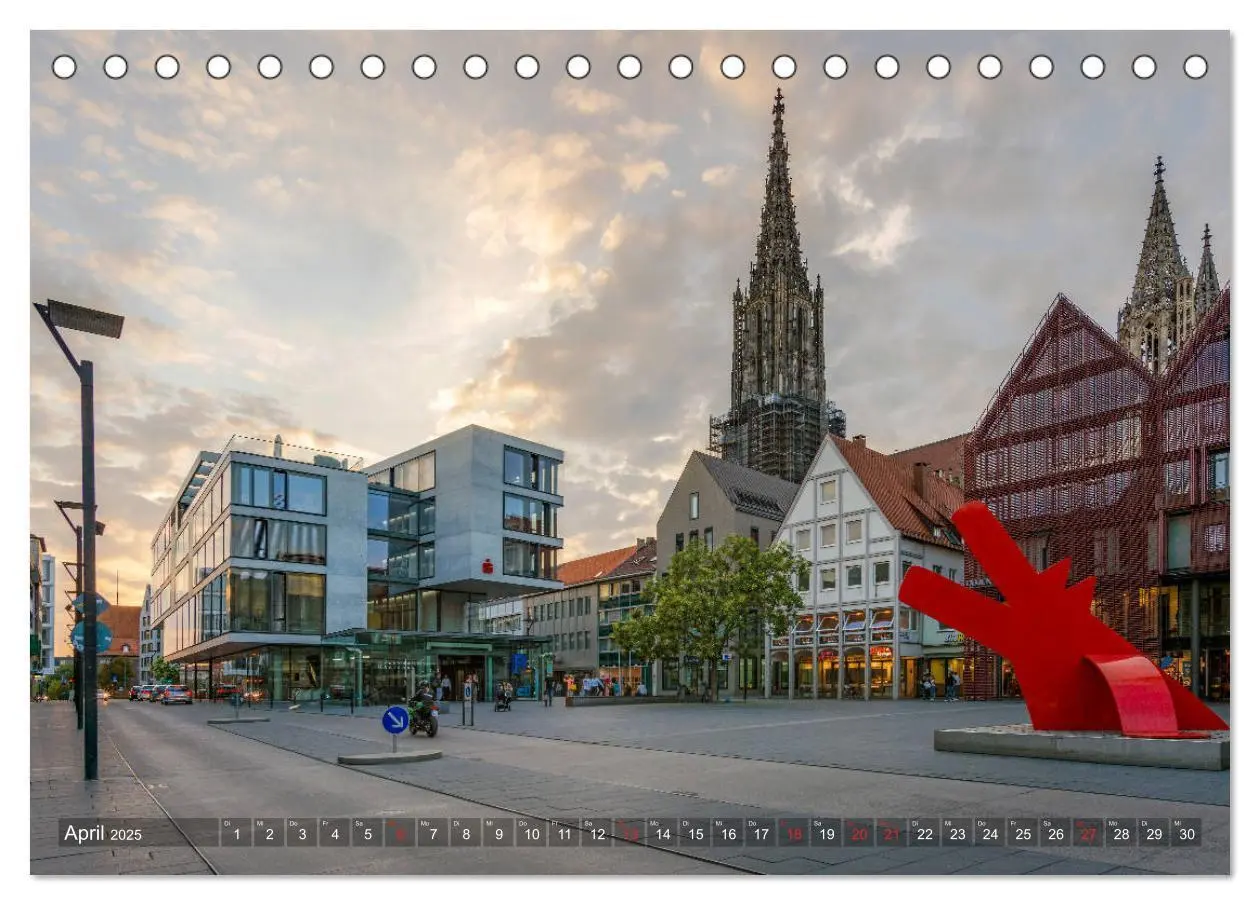The height and width of the screenshot is (905, 1260).
Task: Select day 25 in the calendar strip
Action: tap(1023, 833)
